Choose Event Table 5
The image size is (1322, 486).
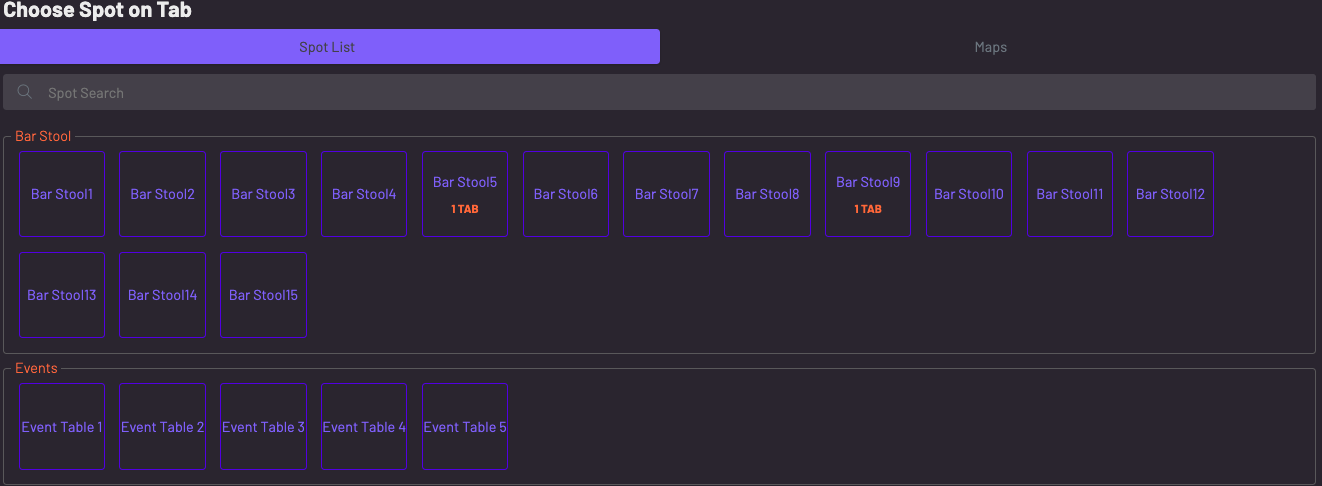465,427
